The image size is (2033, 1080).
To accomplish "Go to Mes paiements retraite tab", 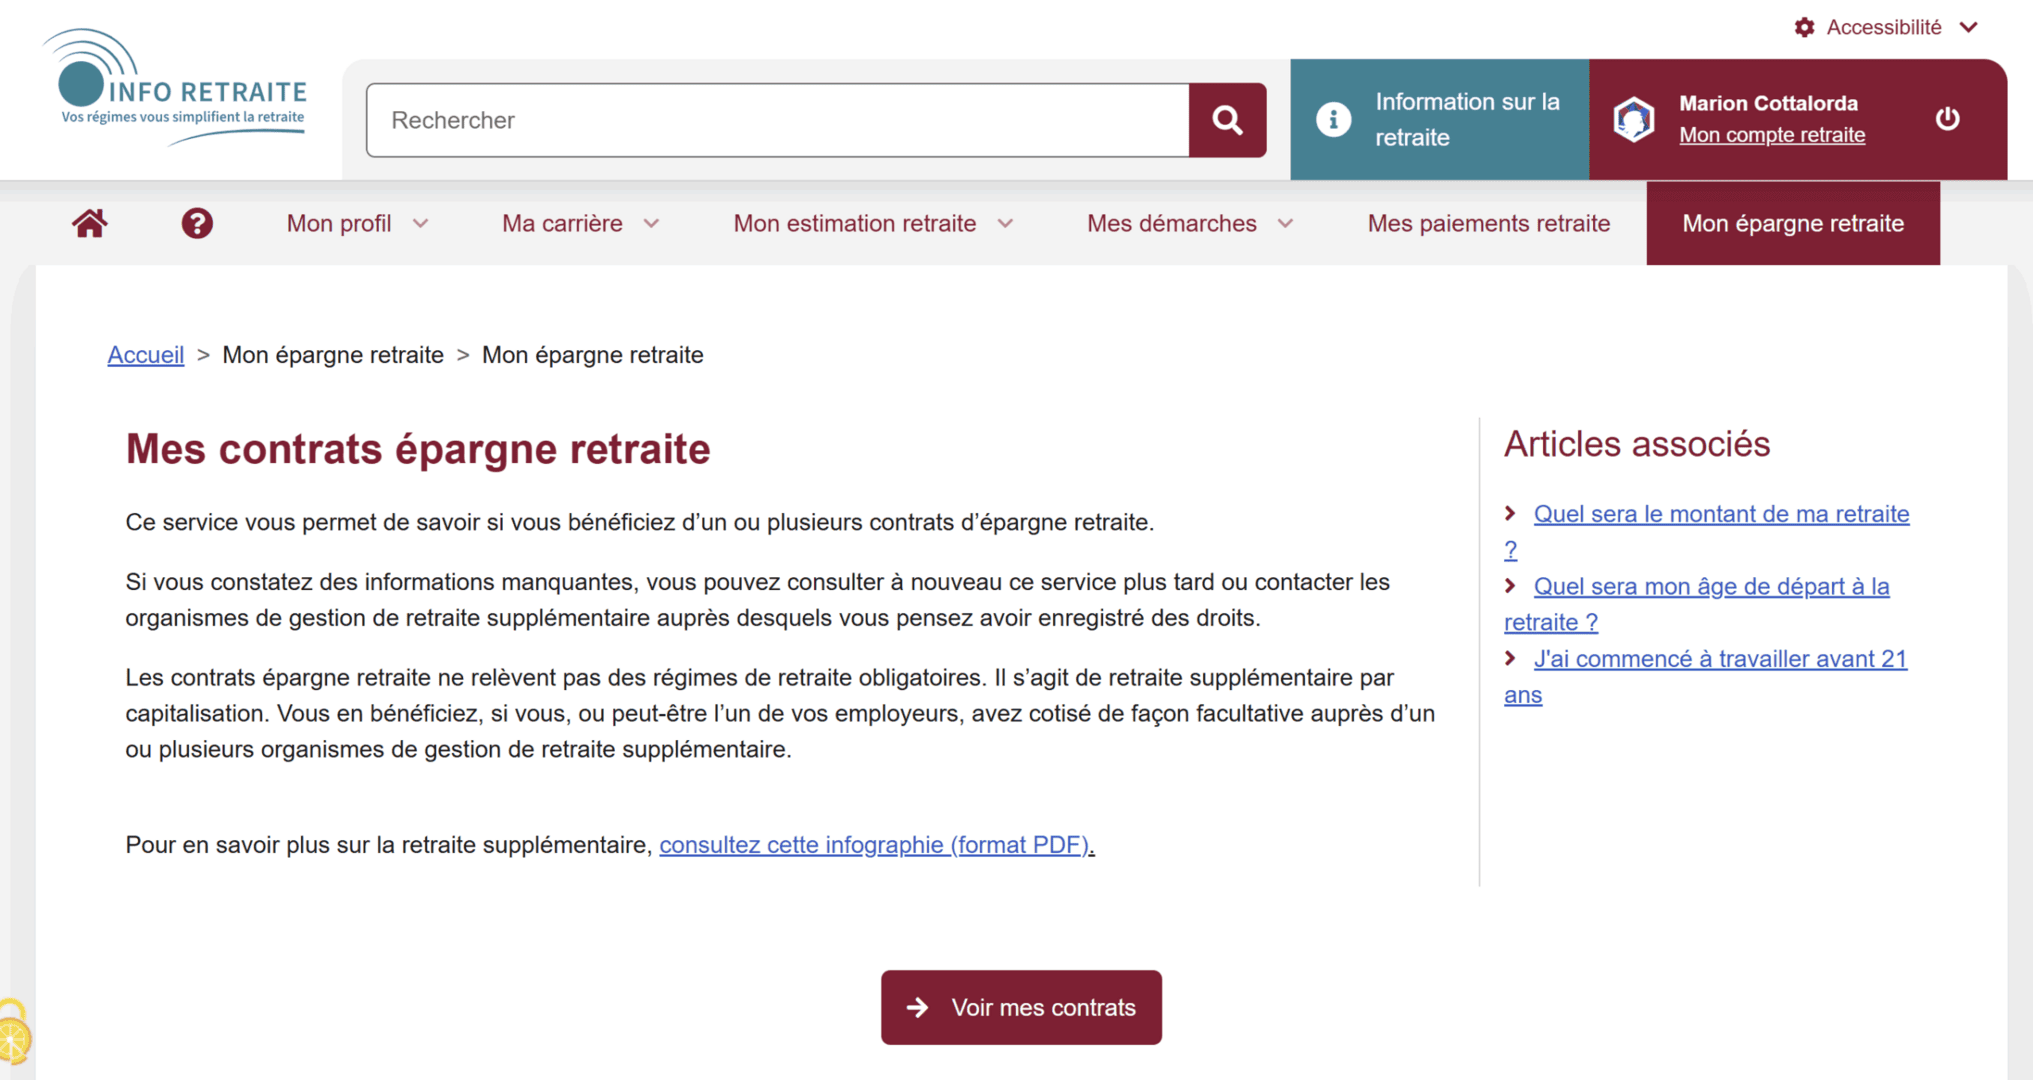I will point(1488,223).
